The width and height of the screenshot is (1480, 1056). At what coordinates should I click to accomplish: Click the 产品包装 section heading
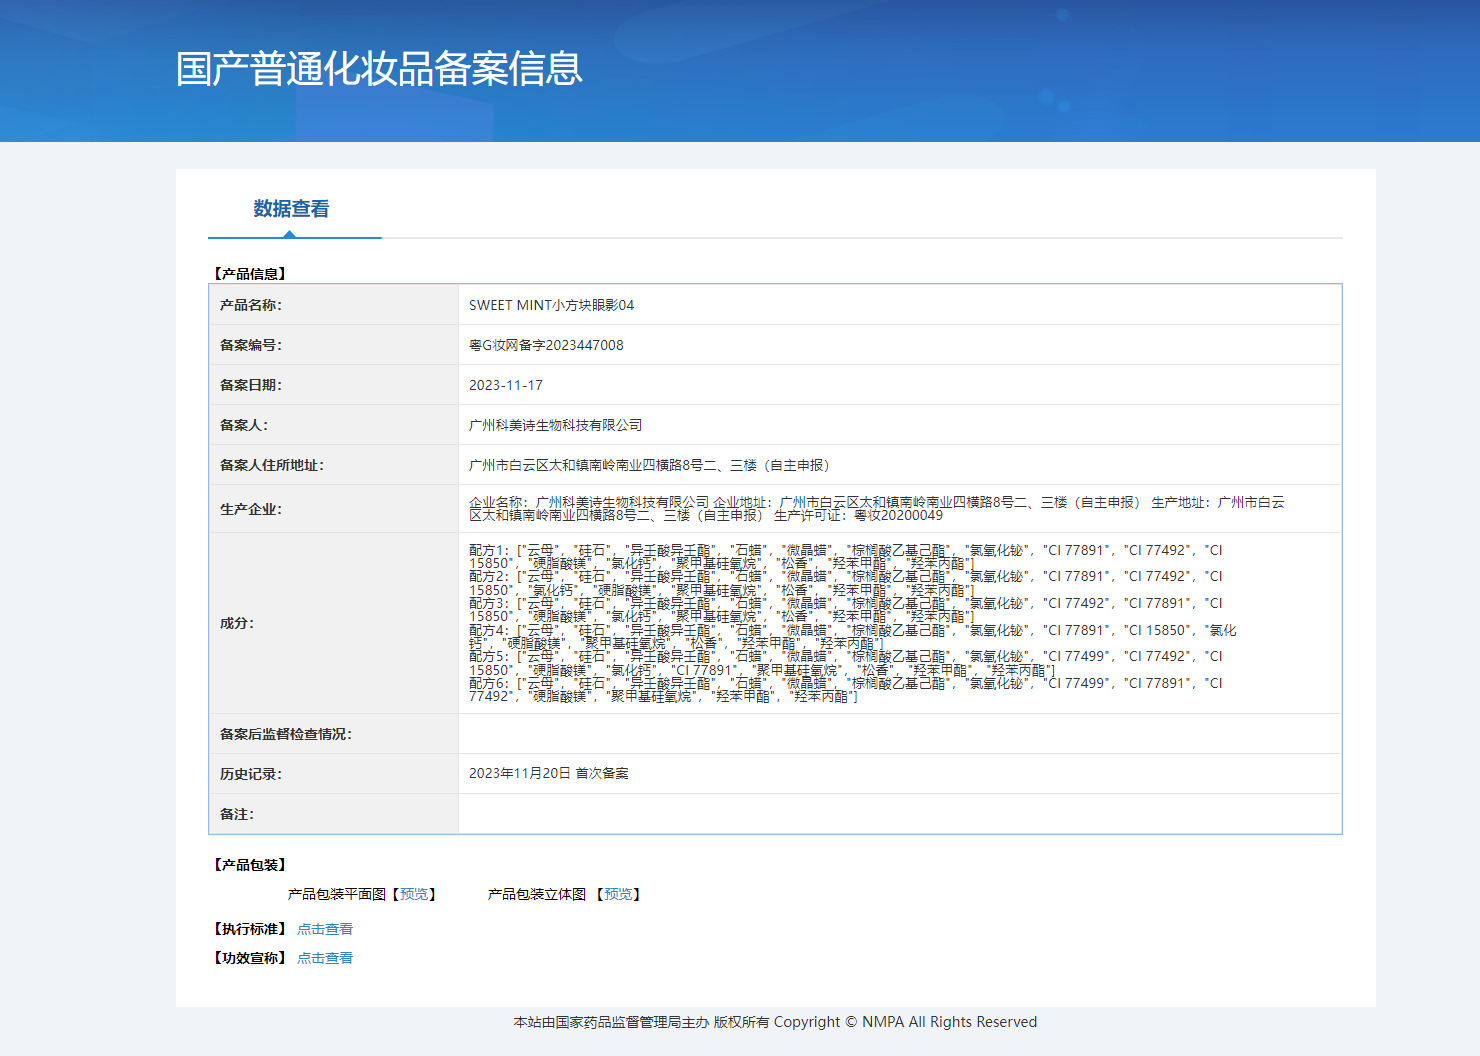250,865
